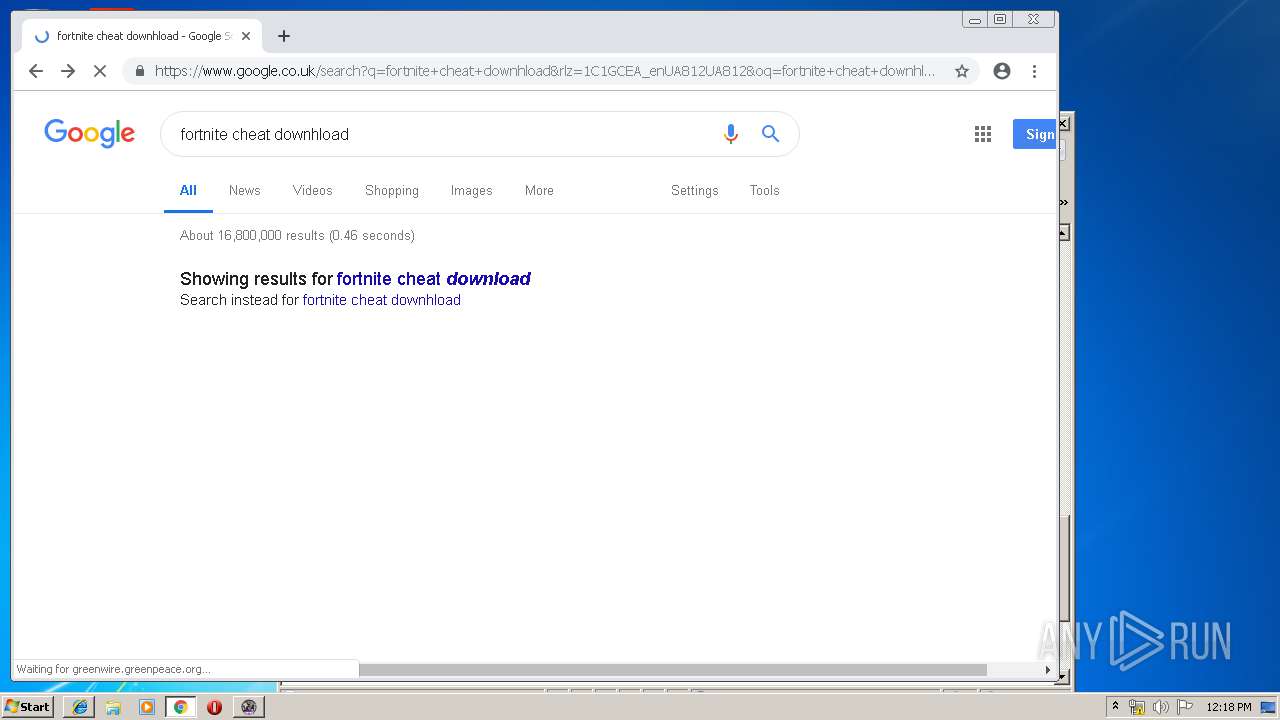1280x720 pixels.
Task: Switch to the Videos tab
Action: coord(312,190)
